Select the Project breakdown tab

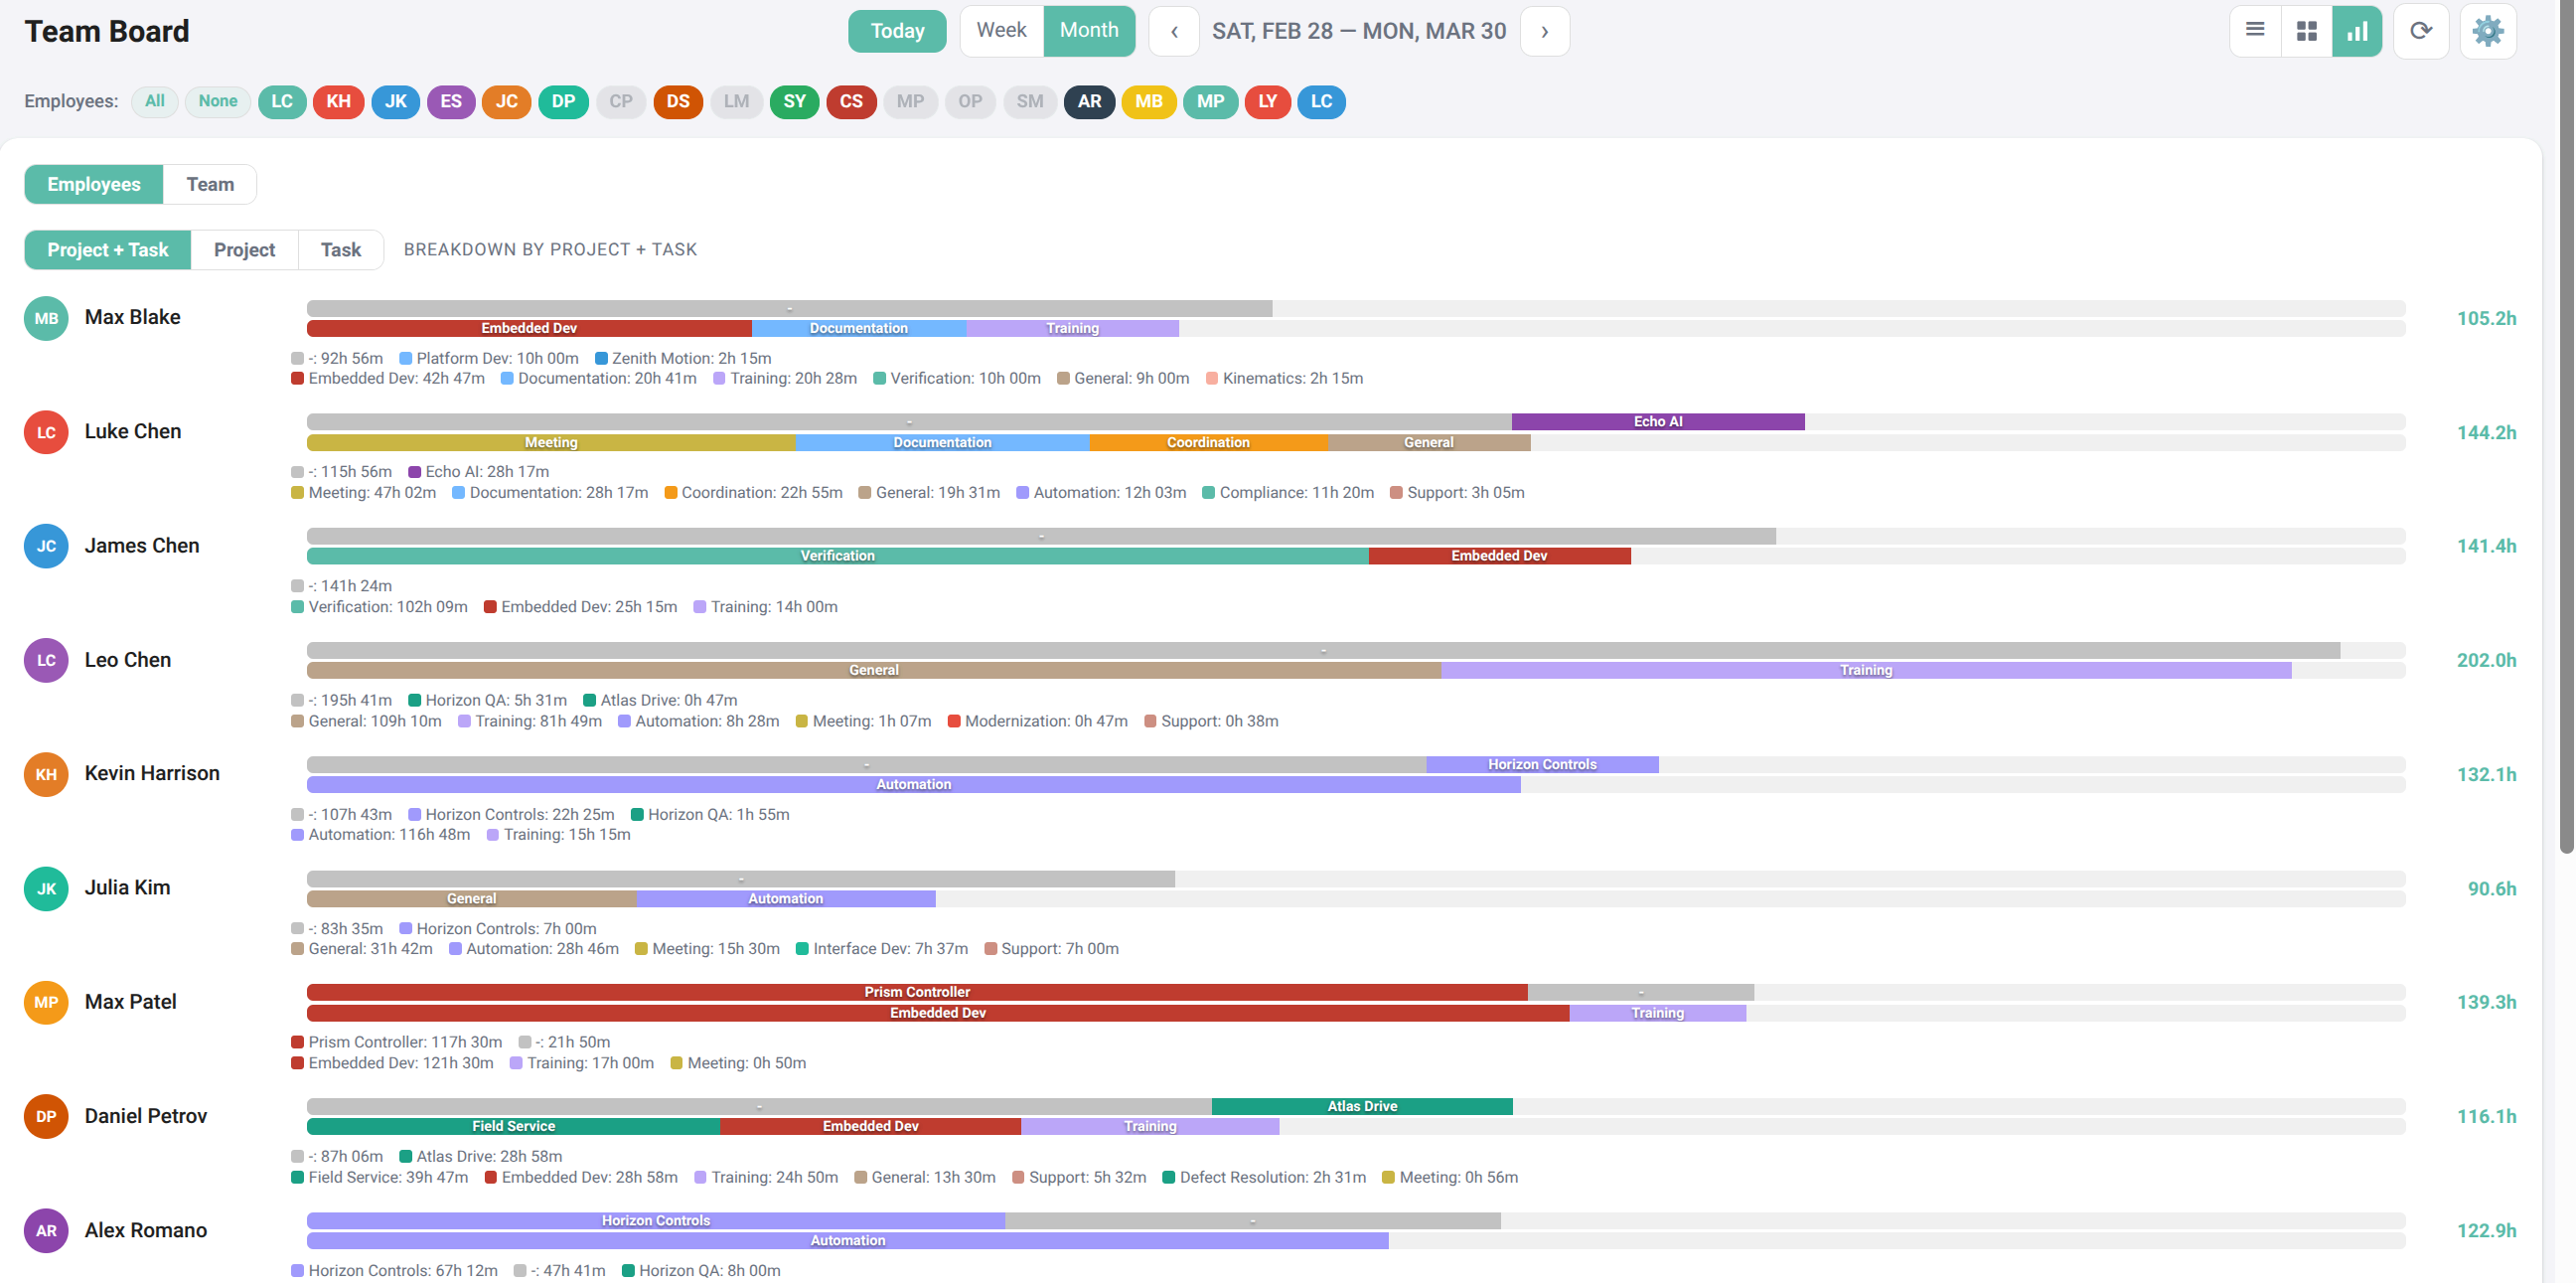(x=244, y=250)
